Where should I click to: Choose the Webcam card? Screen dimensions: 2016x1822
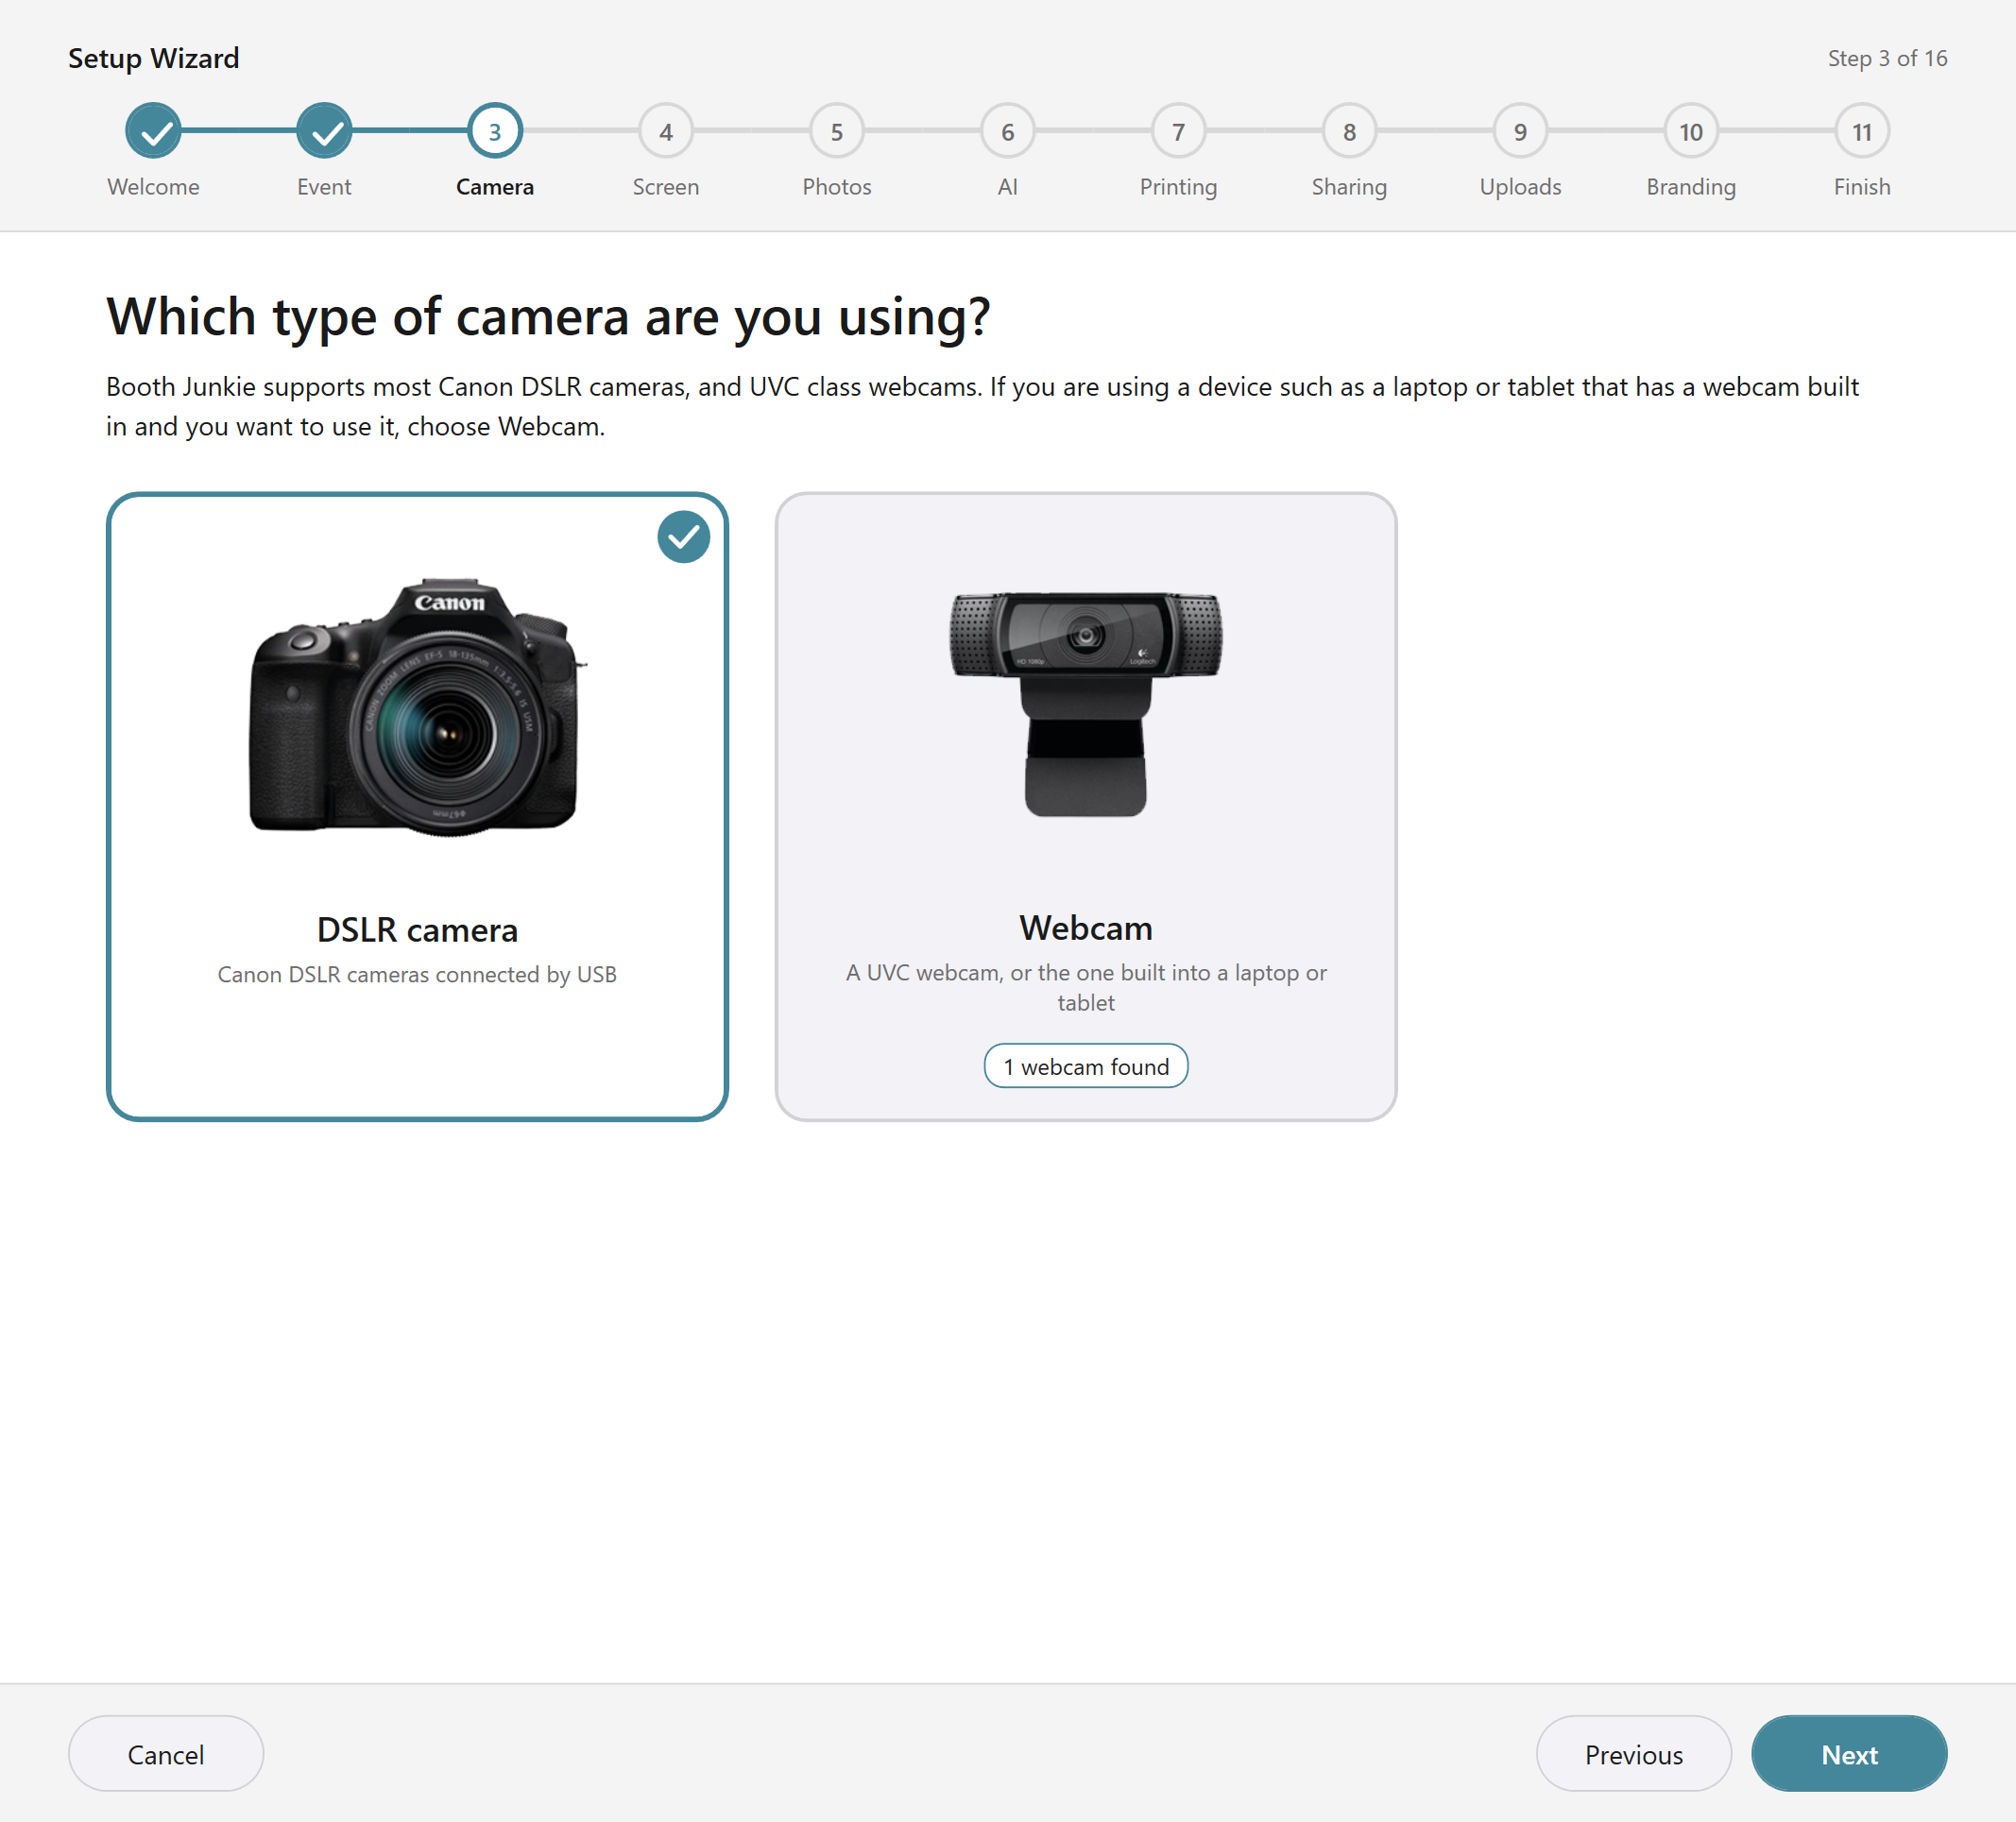click(1086, 806)
